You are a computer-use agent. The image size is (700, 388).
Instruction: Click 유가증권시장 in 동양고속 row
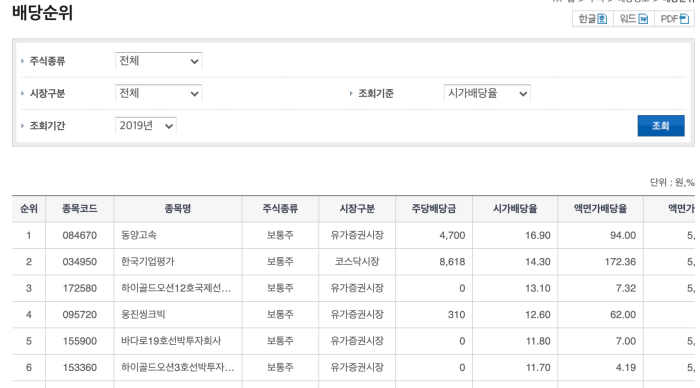[x=357, y=235]
